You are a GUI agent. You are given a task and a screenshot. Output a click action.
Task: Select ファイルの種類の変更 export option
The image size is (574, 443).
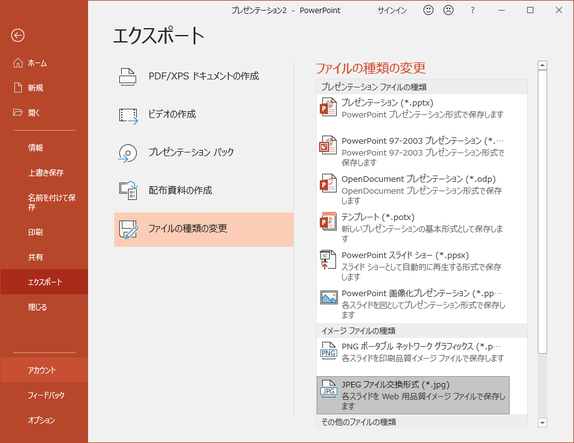204,229
